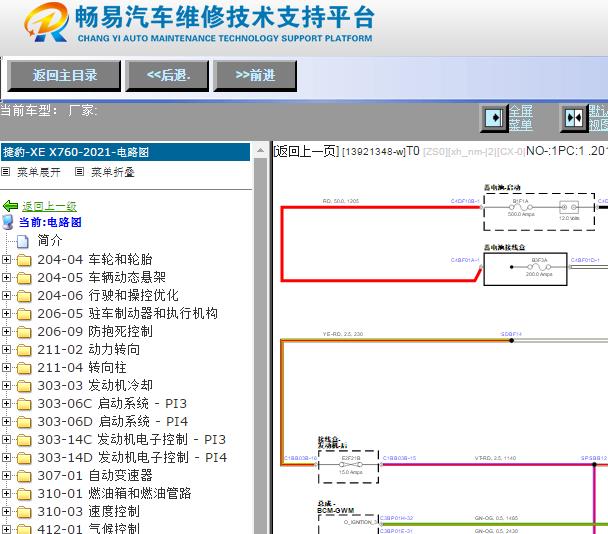Click folder icon for 206-05 驻车制动器和执行机构
Image resolution: width=608 pixels, height=534 pixels.
24,314
